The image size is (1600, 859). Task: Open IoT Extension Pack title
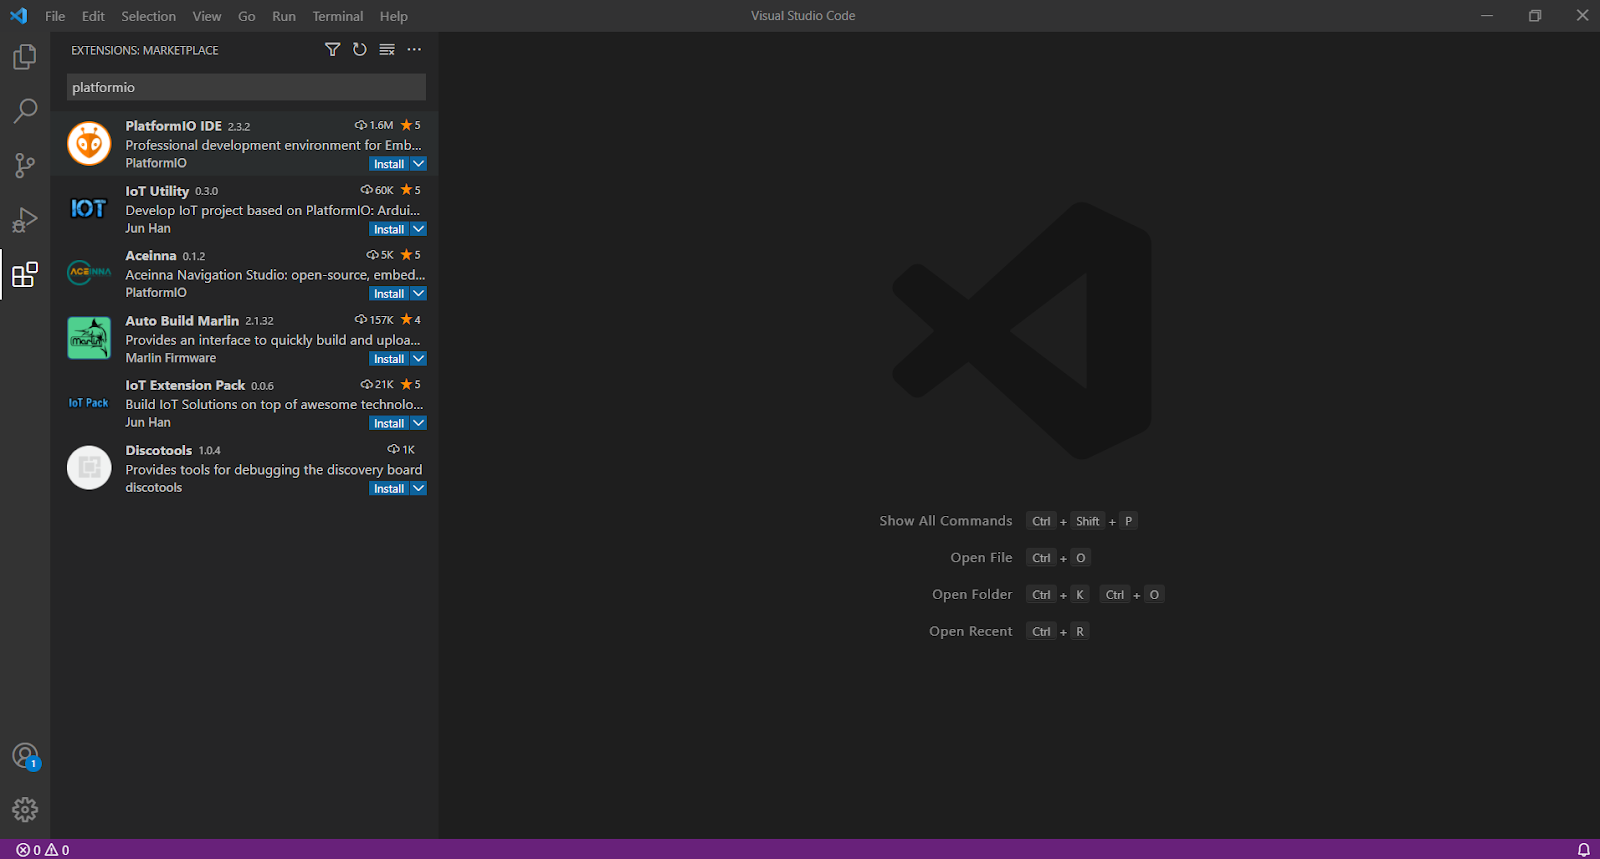click(185, 385)
